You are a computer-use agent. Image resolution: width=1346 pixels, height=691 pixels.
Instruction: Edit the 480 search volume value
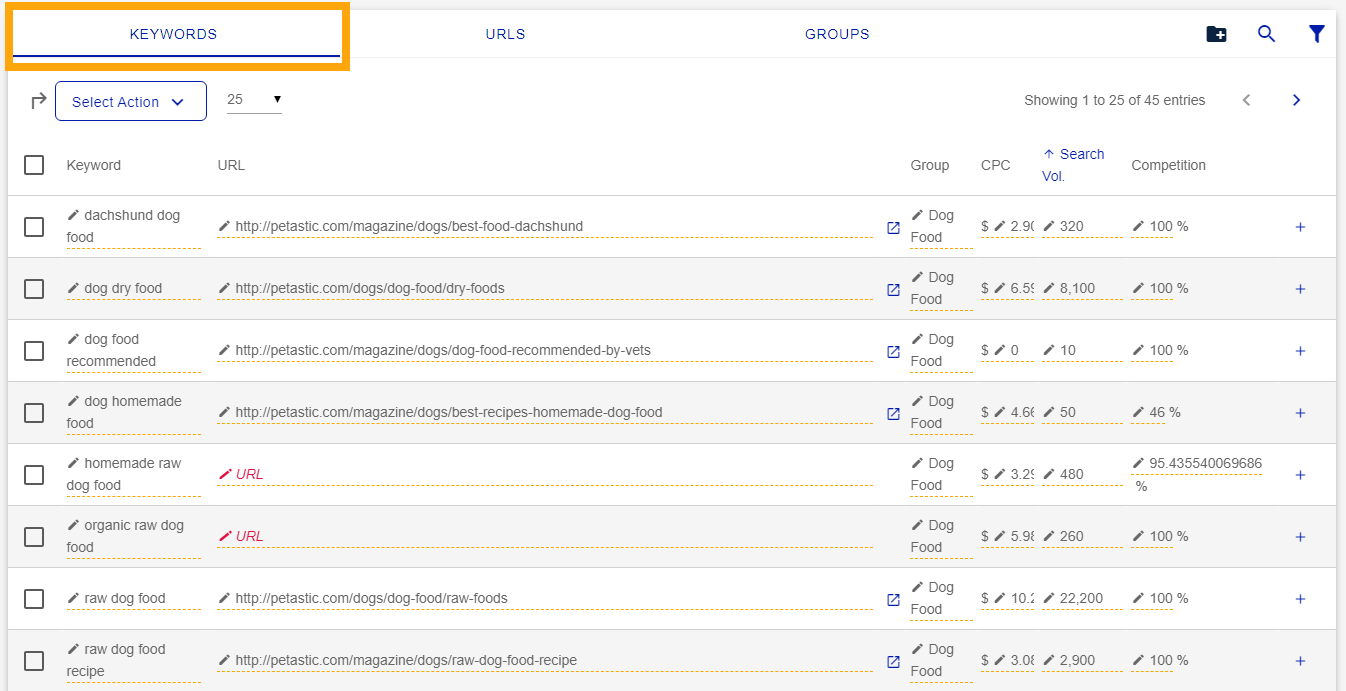[x=1082, y=475]
